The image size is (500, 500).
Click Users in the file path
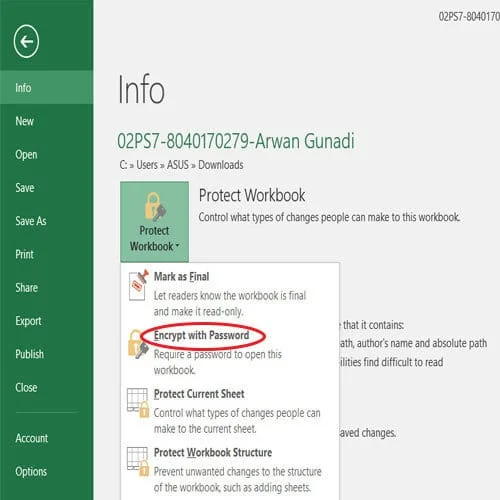coord(147,165)
